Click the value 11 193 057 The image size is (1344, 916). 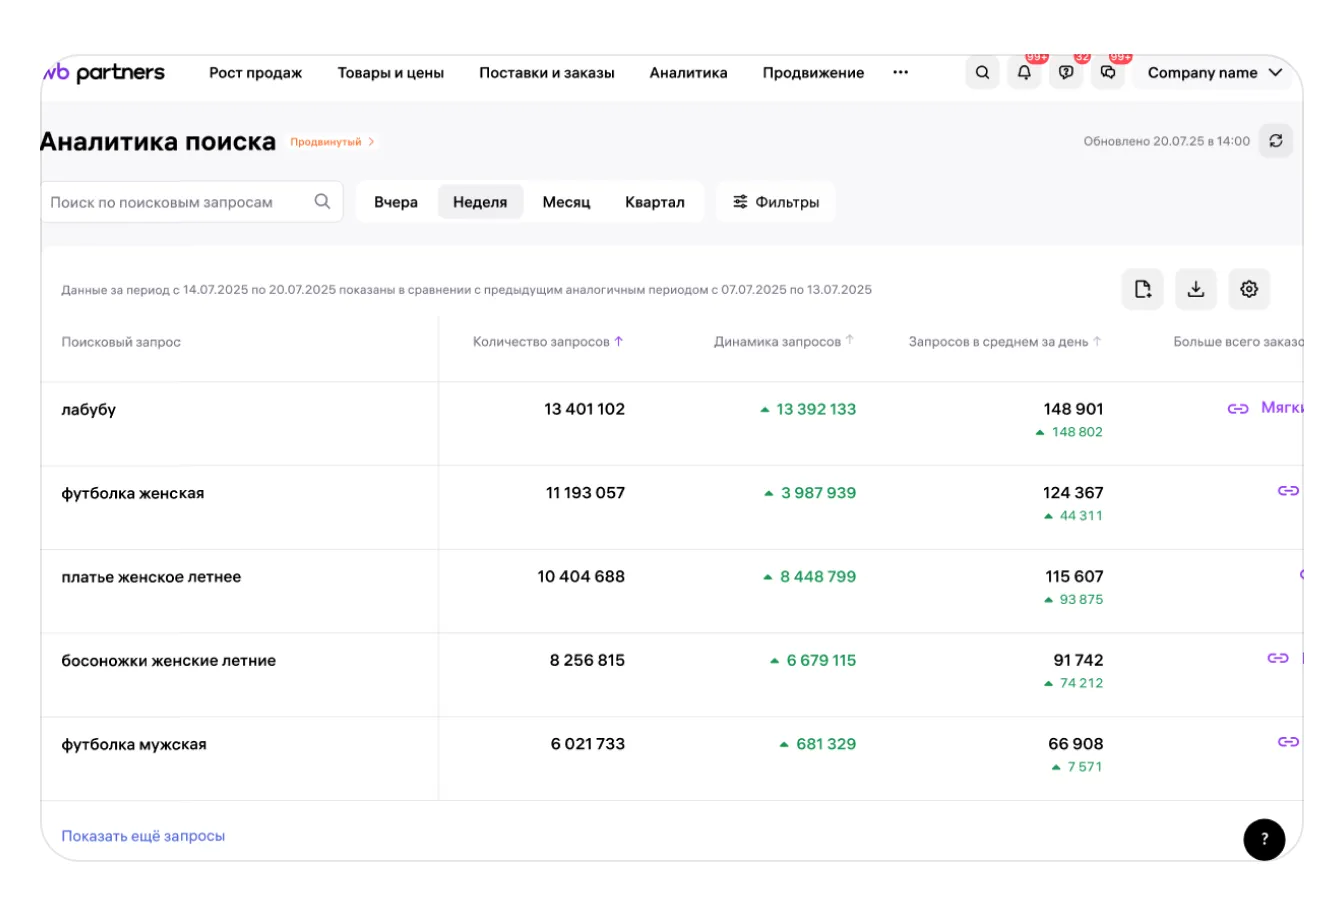point(585,493)
